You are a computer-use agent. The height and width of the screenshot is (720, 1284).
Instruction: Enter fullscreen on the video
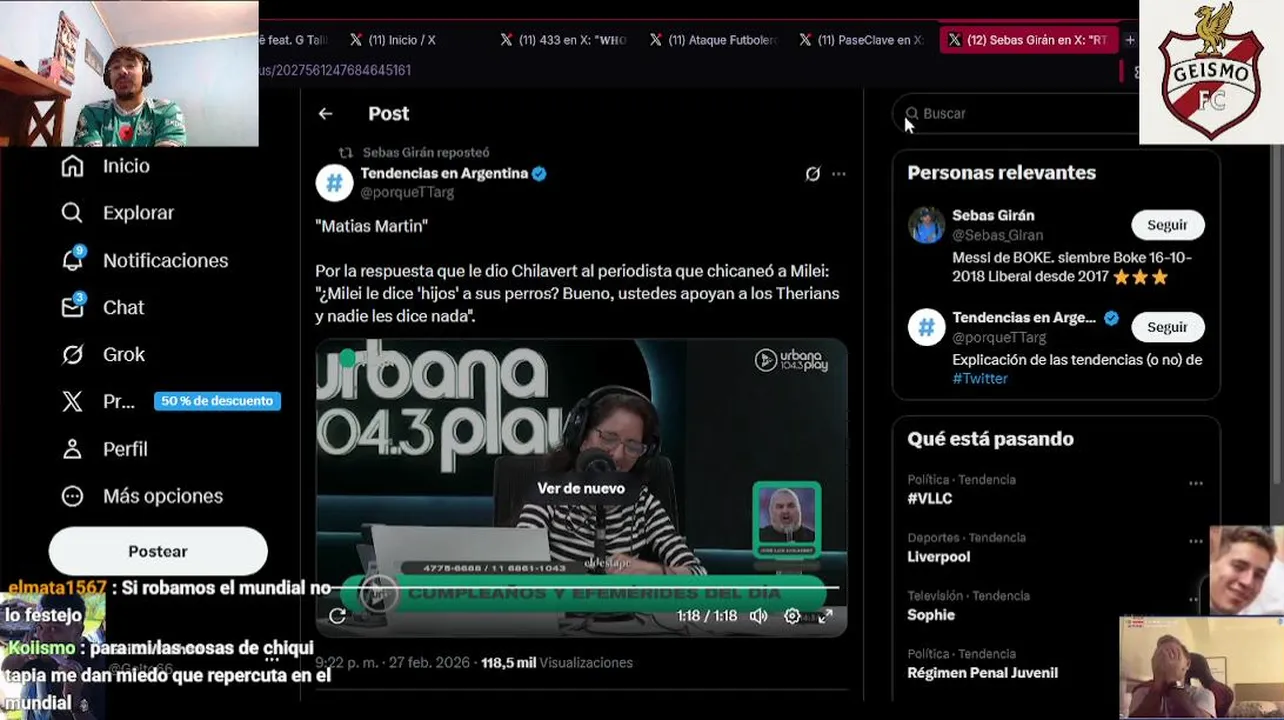[x=825, y=616]
